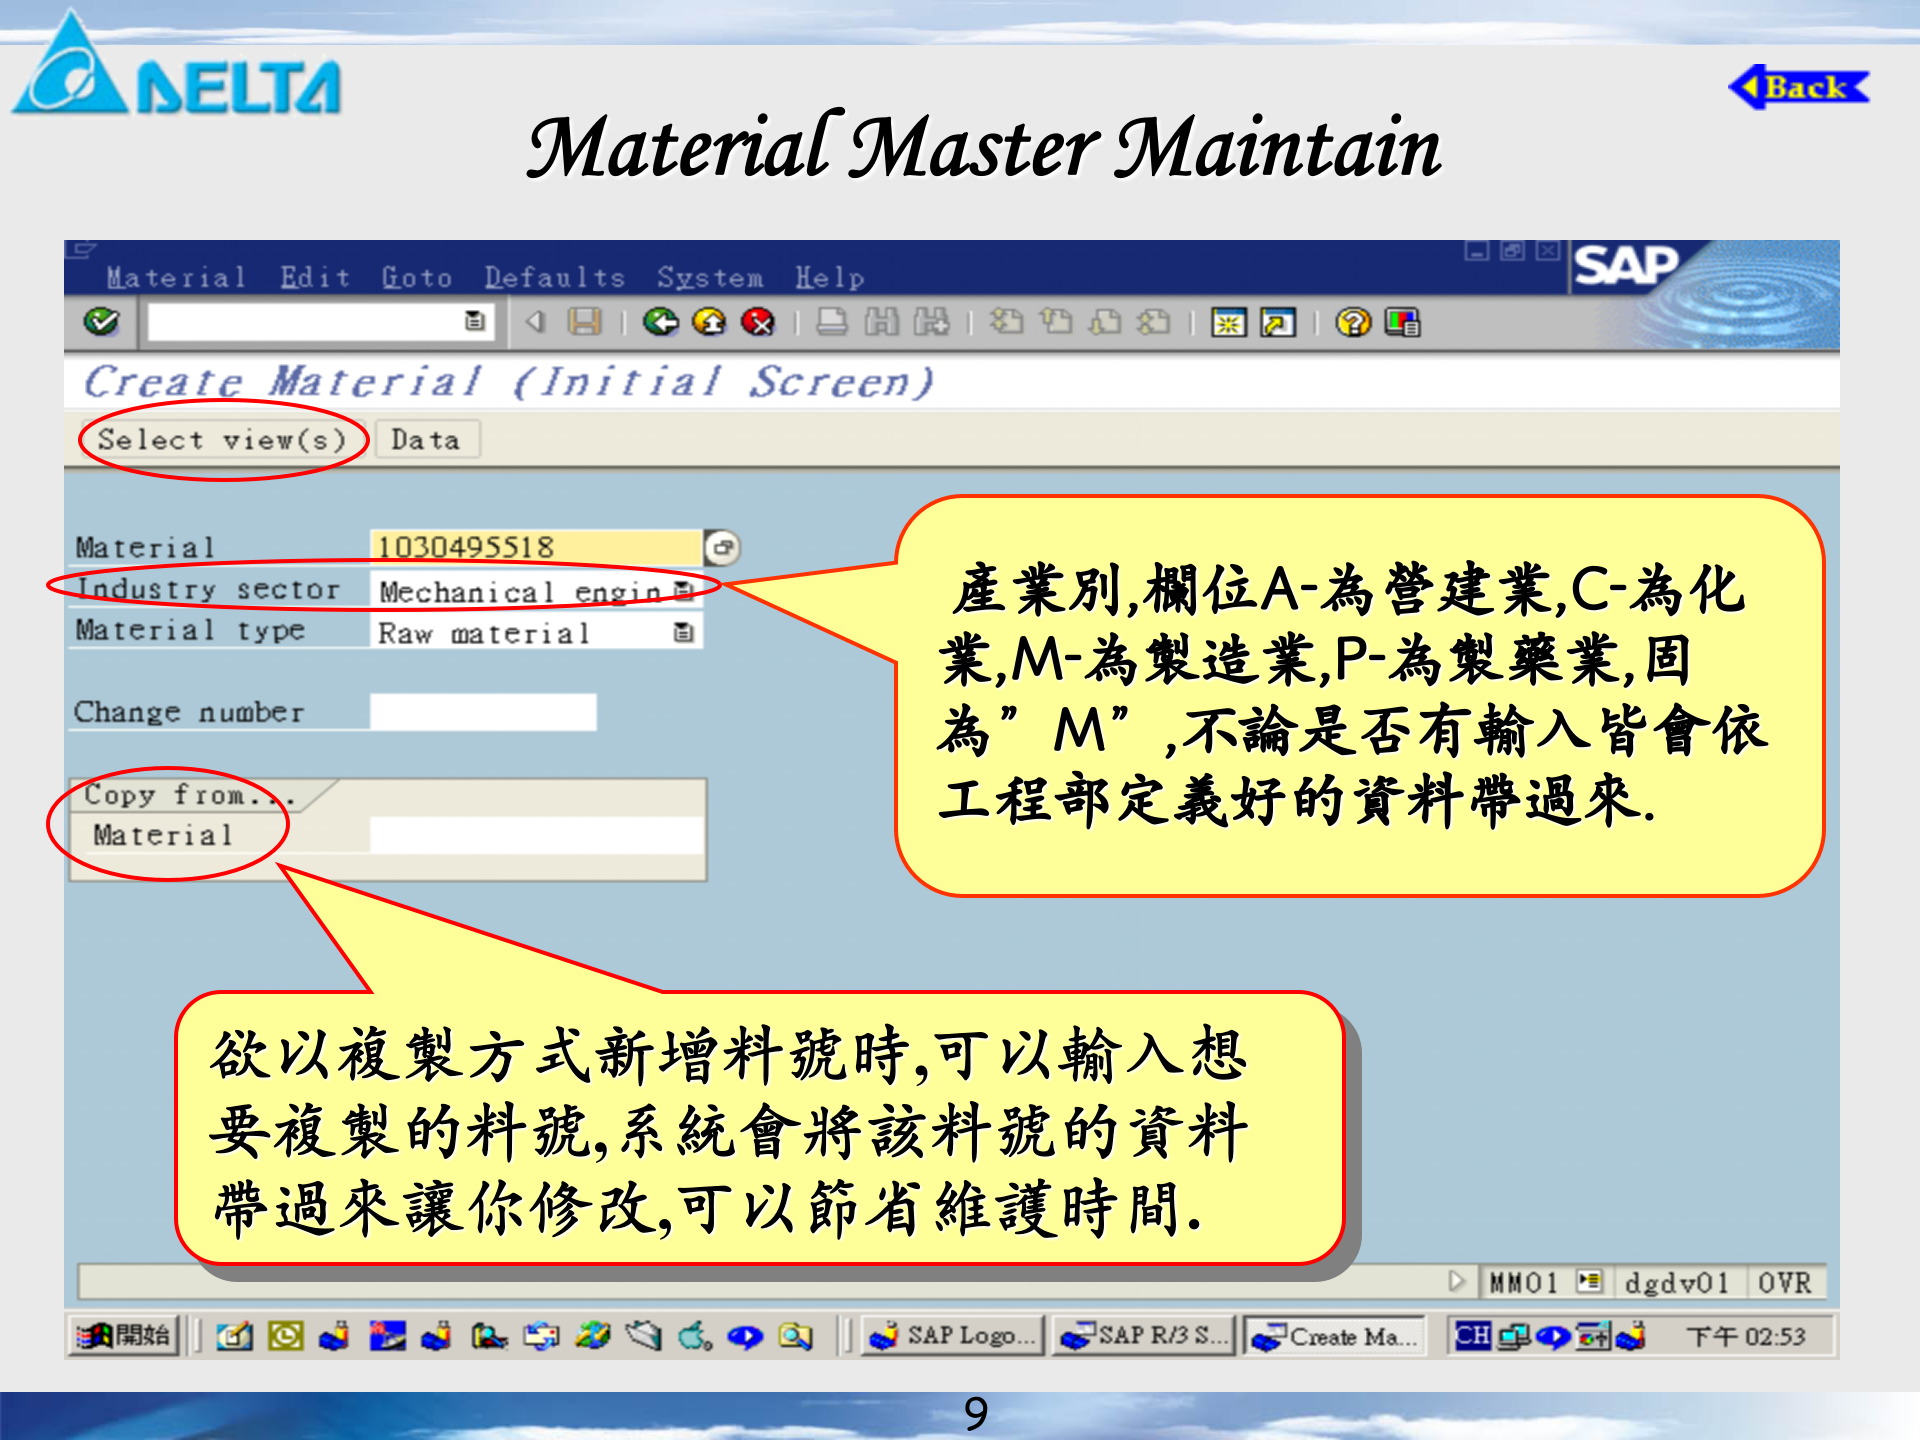The width and height of the screenshot is (1920, 1440).
Task: Open Find using the binoculars icon
Action: (882, 322)
